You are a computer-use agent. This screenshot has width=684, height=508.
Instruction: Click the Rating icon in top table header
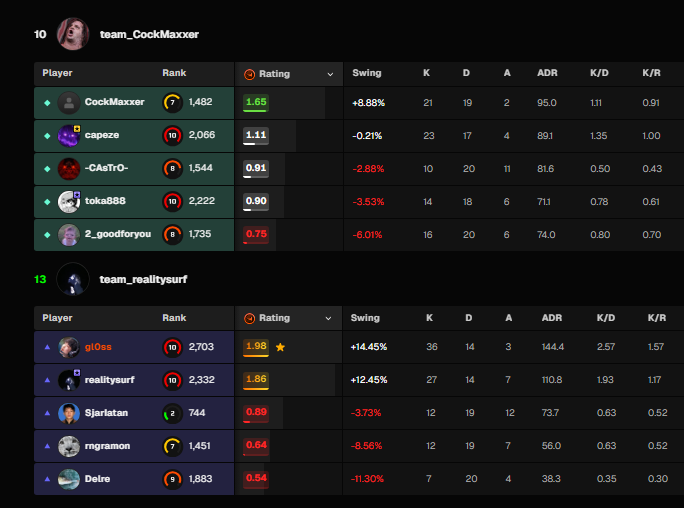click(250, 74)
